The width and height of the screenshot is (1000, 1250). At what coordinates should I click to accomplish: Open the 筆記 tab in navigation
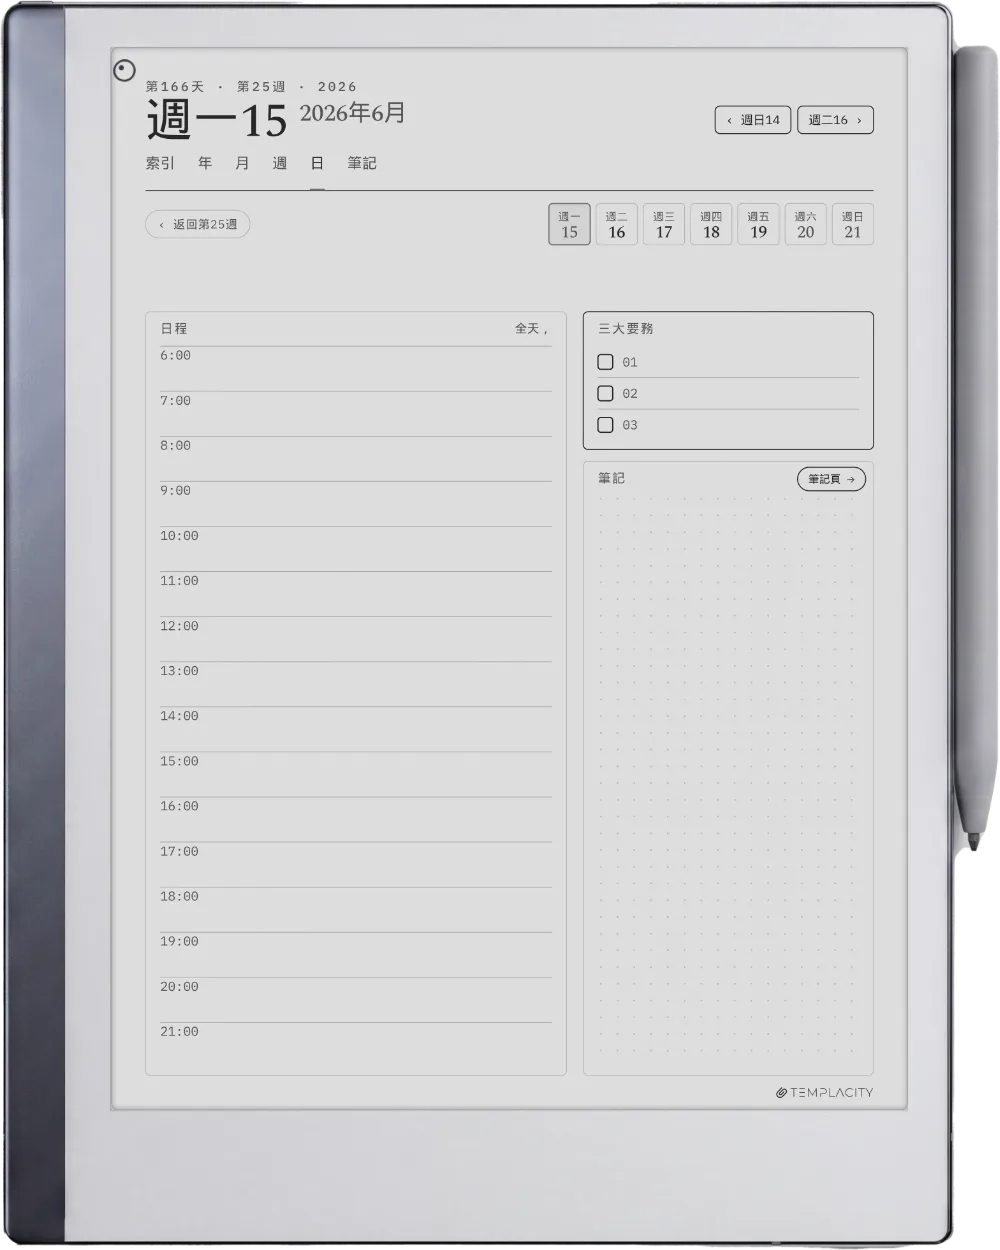tap(362, 163)
